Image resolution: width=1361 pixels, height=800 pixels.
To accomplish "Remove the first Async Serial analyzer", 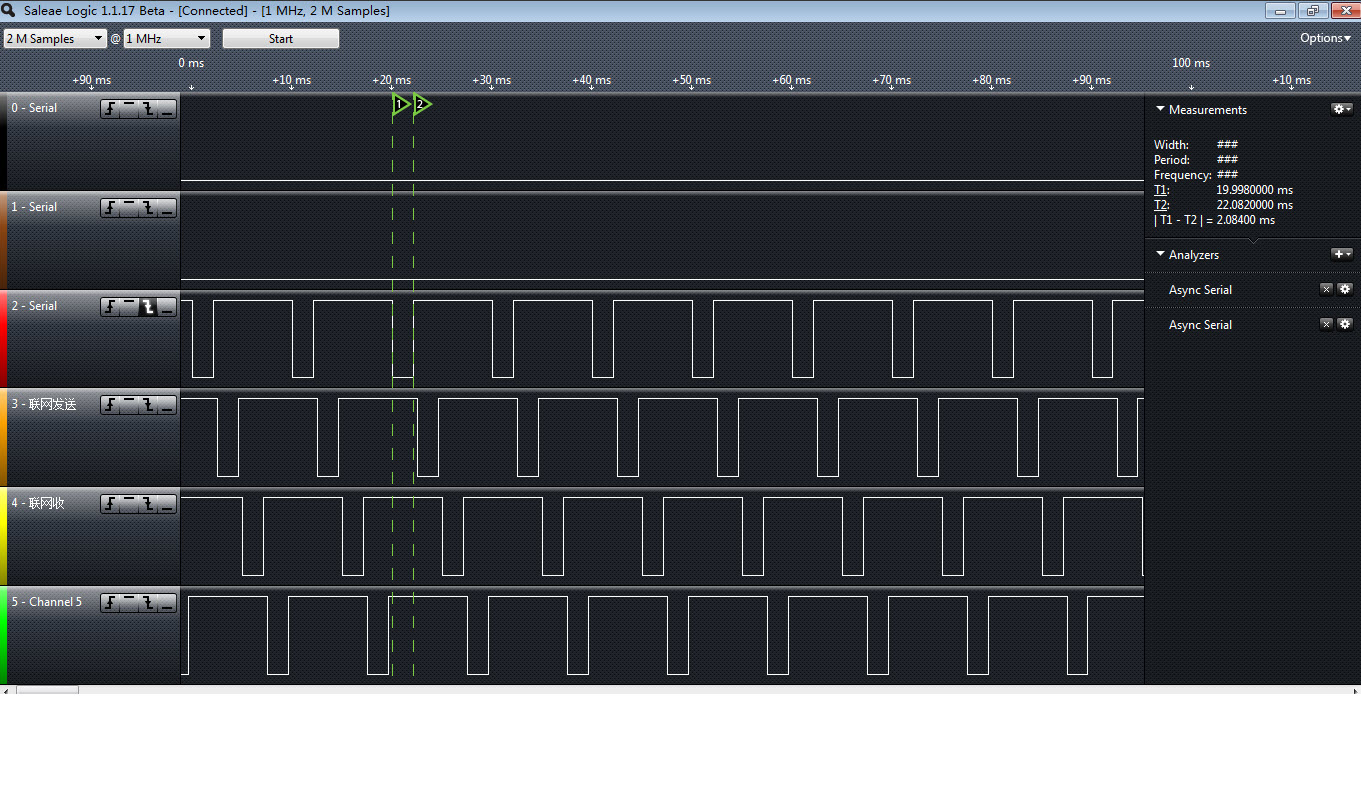I will 1326,289.
